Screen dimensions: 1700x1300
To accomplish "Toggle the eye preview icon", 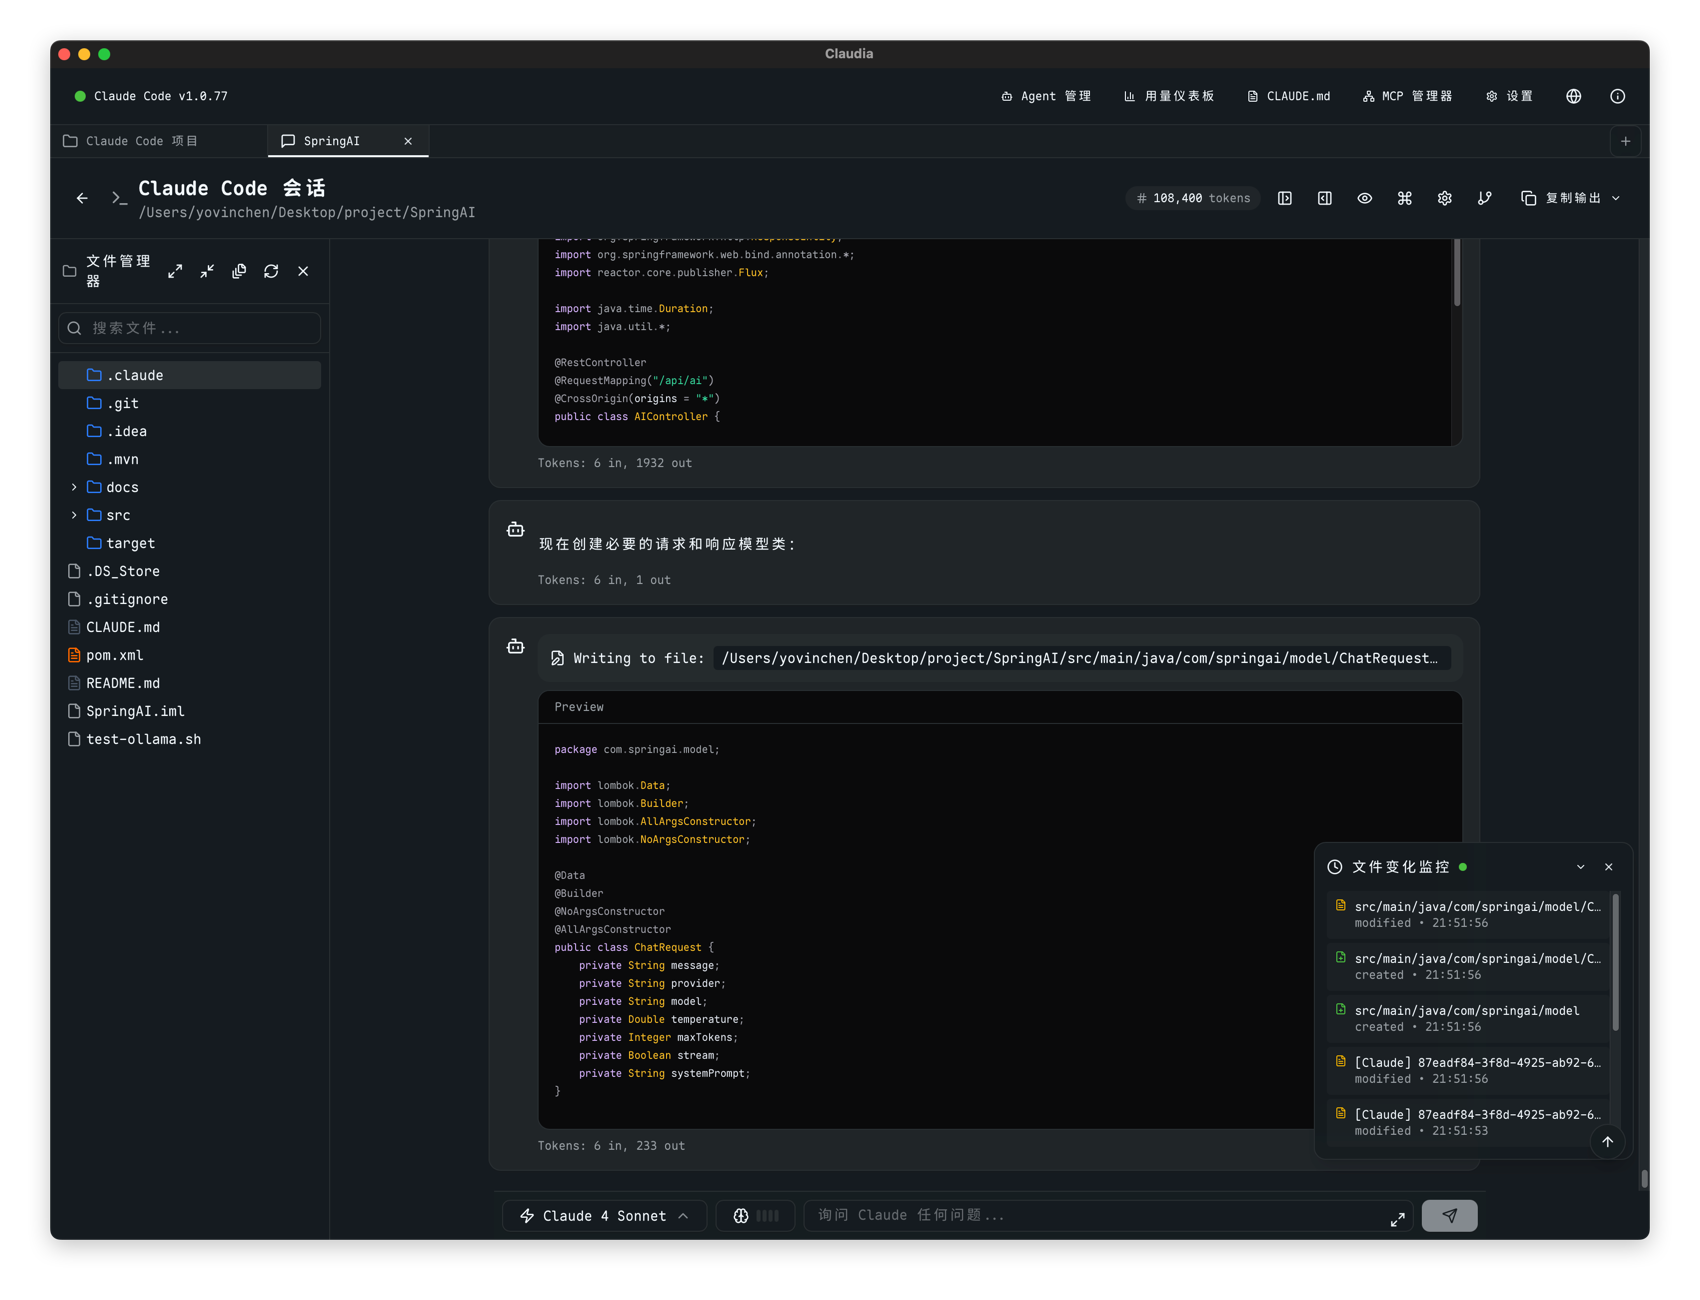I will point(1364,198).
